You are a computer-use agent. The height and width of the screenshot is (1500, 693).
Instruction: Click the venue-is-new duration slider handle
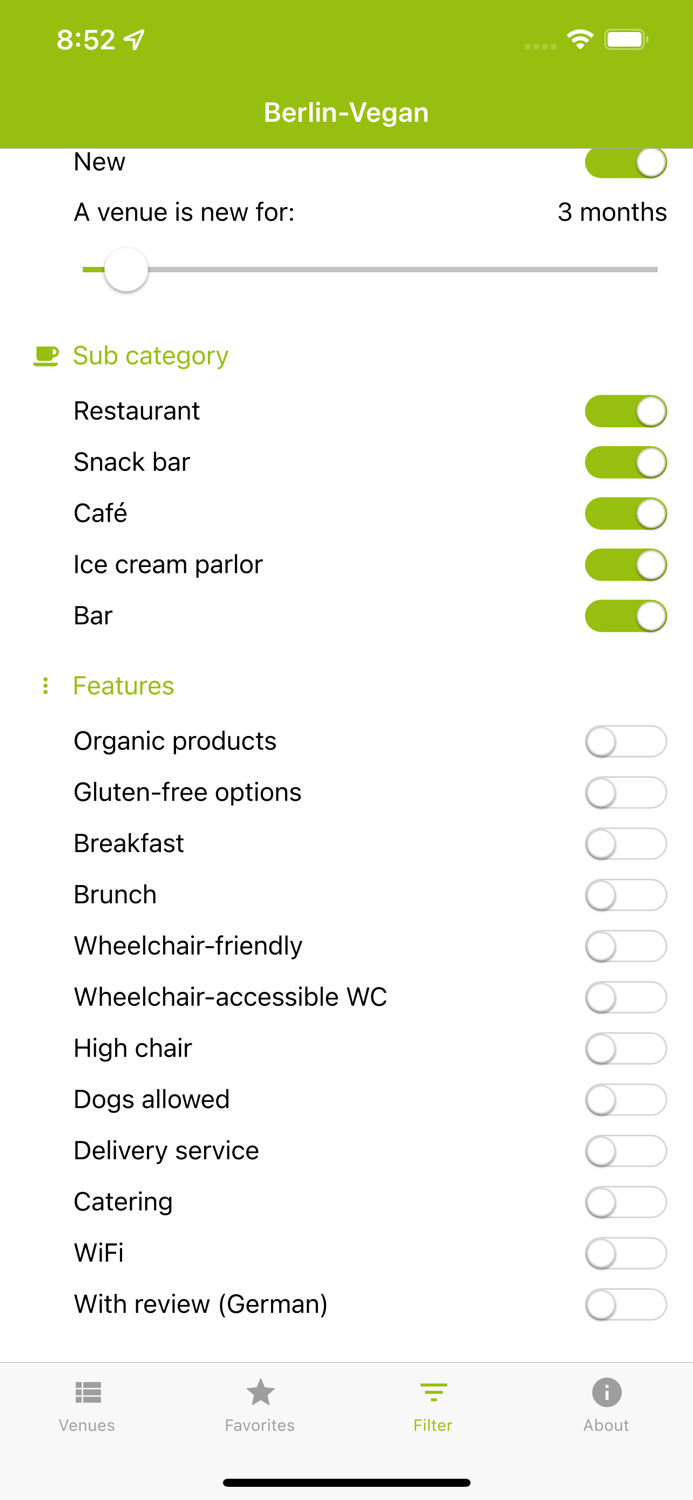(x=126, y=270)
